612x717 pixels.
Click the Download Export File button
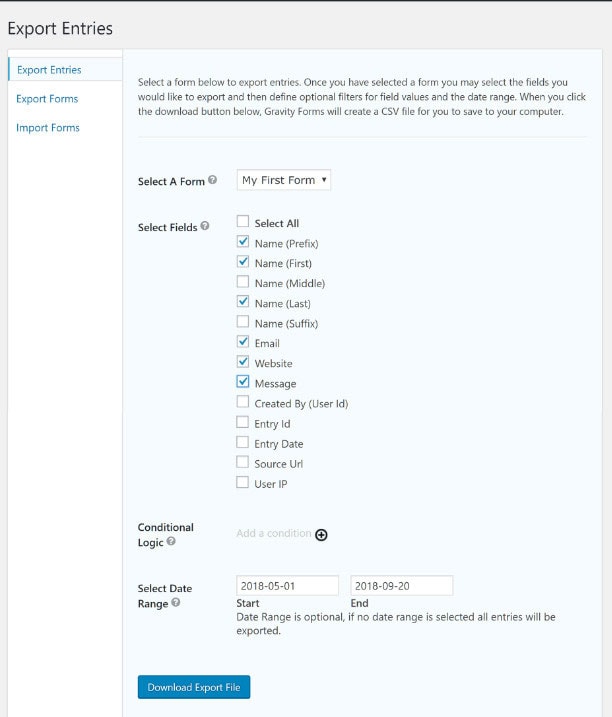pyautogui.click(x=194, y=687)
